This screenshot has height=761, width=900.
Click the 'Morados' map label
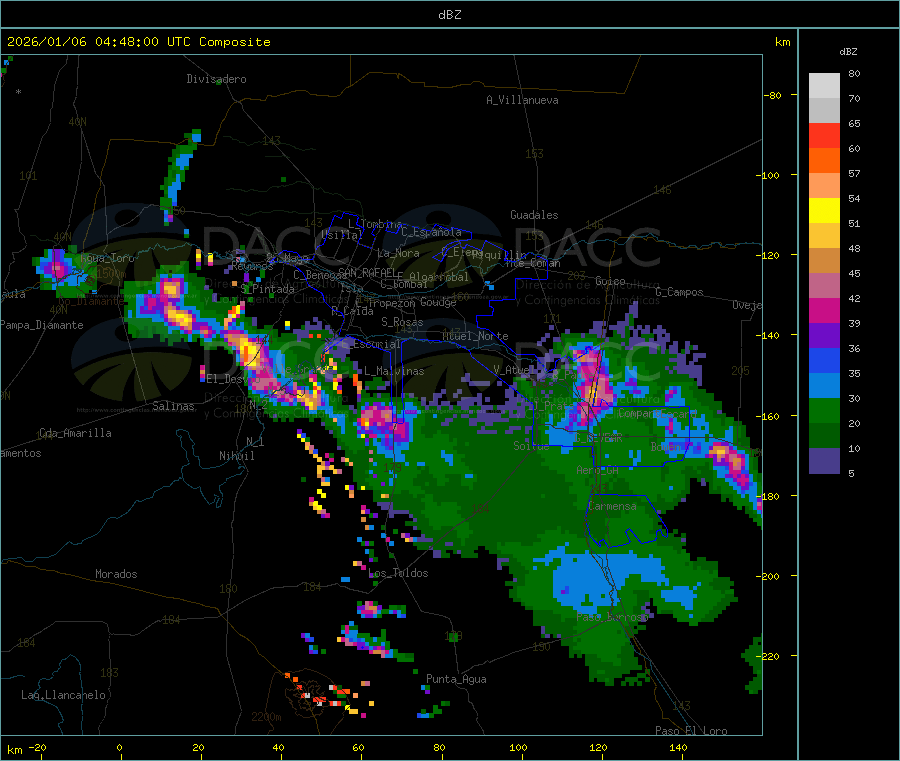tap(116, 574)
